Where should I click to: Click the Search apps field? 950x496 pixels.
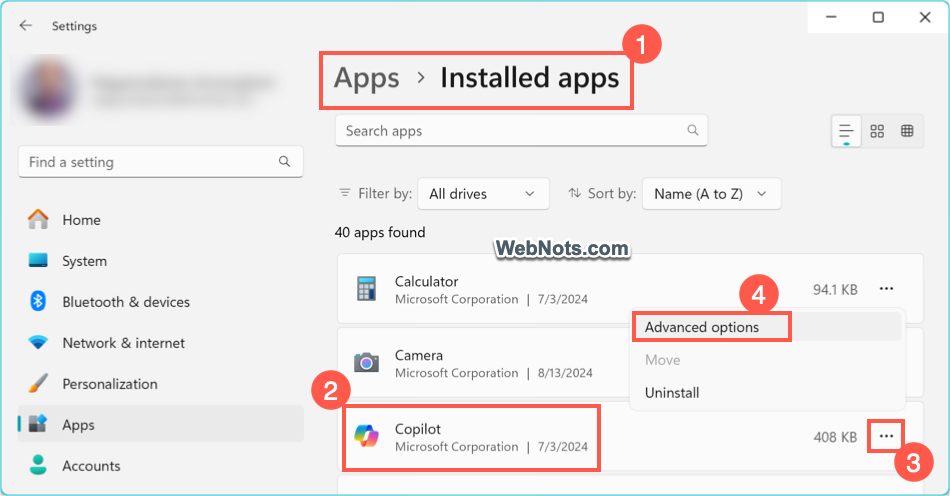click(x=521, y=131)
